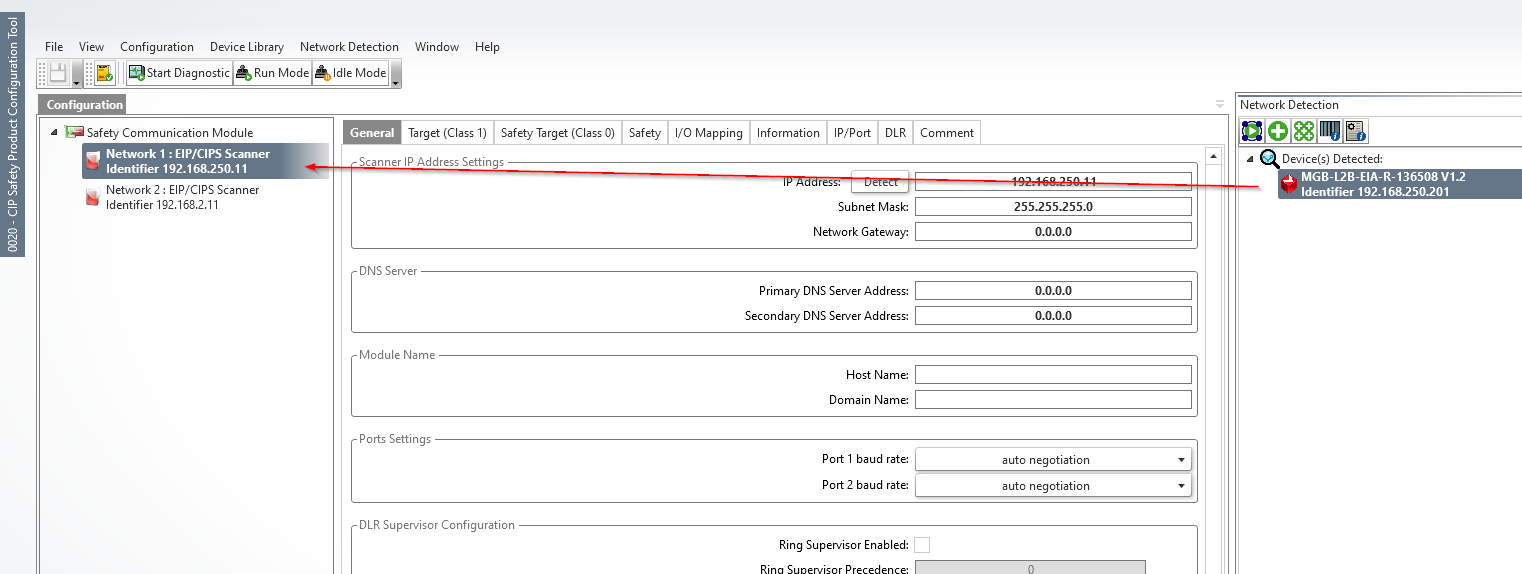The width and height of the screenshot is (1522, 574).
Task: Click the rack module info icon
Action: pos(1329,131)
